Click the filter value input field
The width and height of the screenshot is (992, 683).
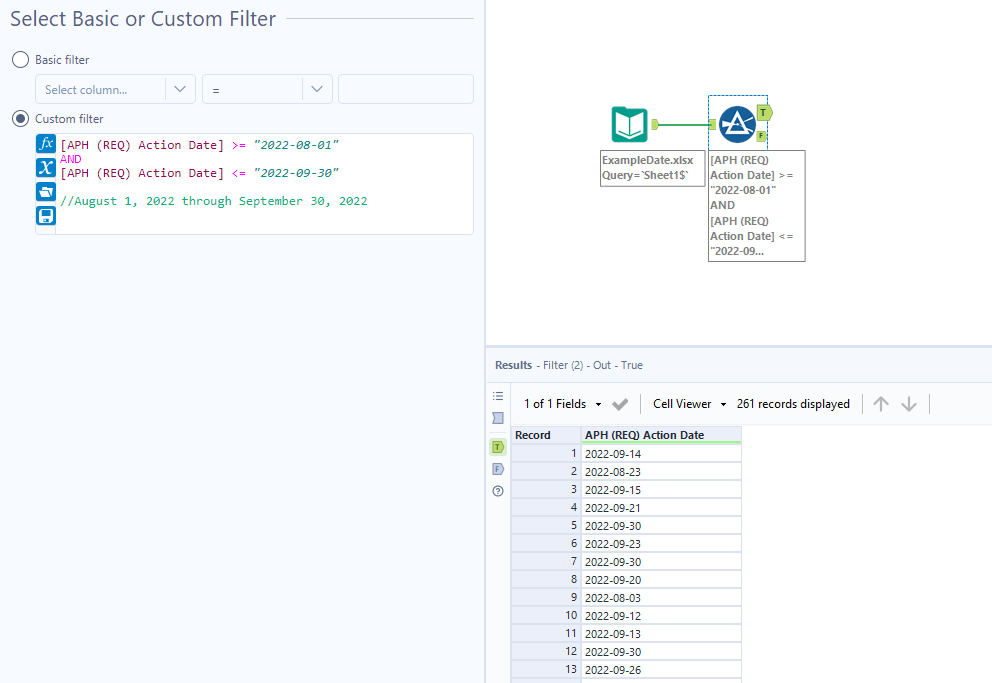coord(405,89)
